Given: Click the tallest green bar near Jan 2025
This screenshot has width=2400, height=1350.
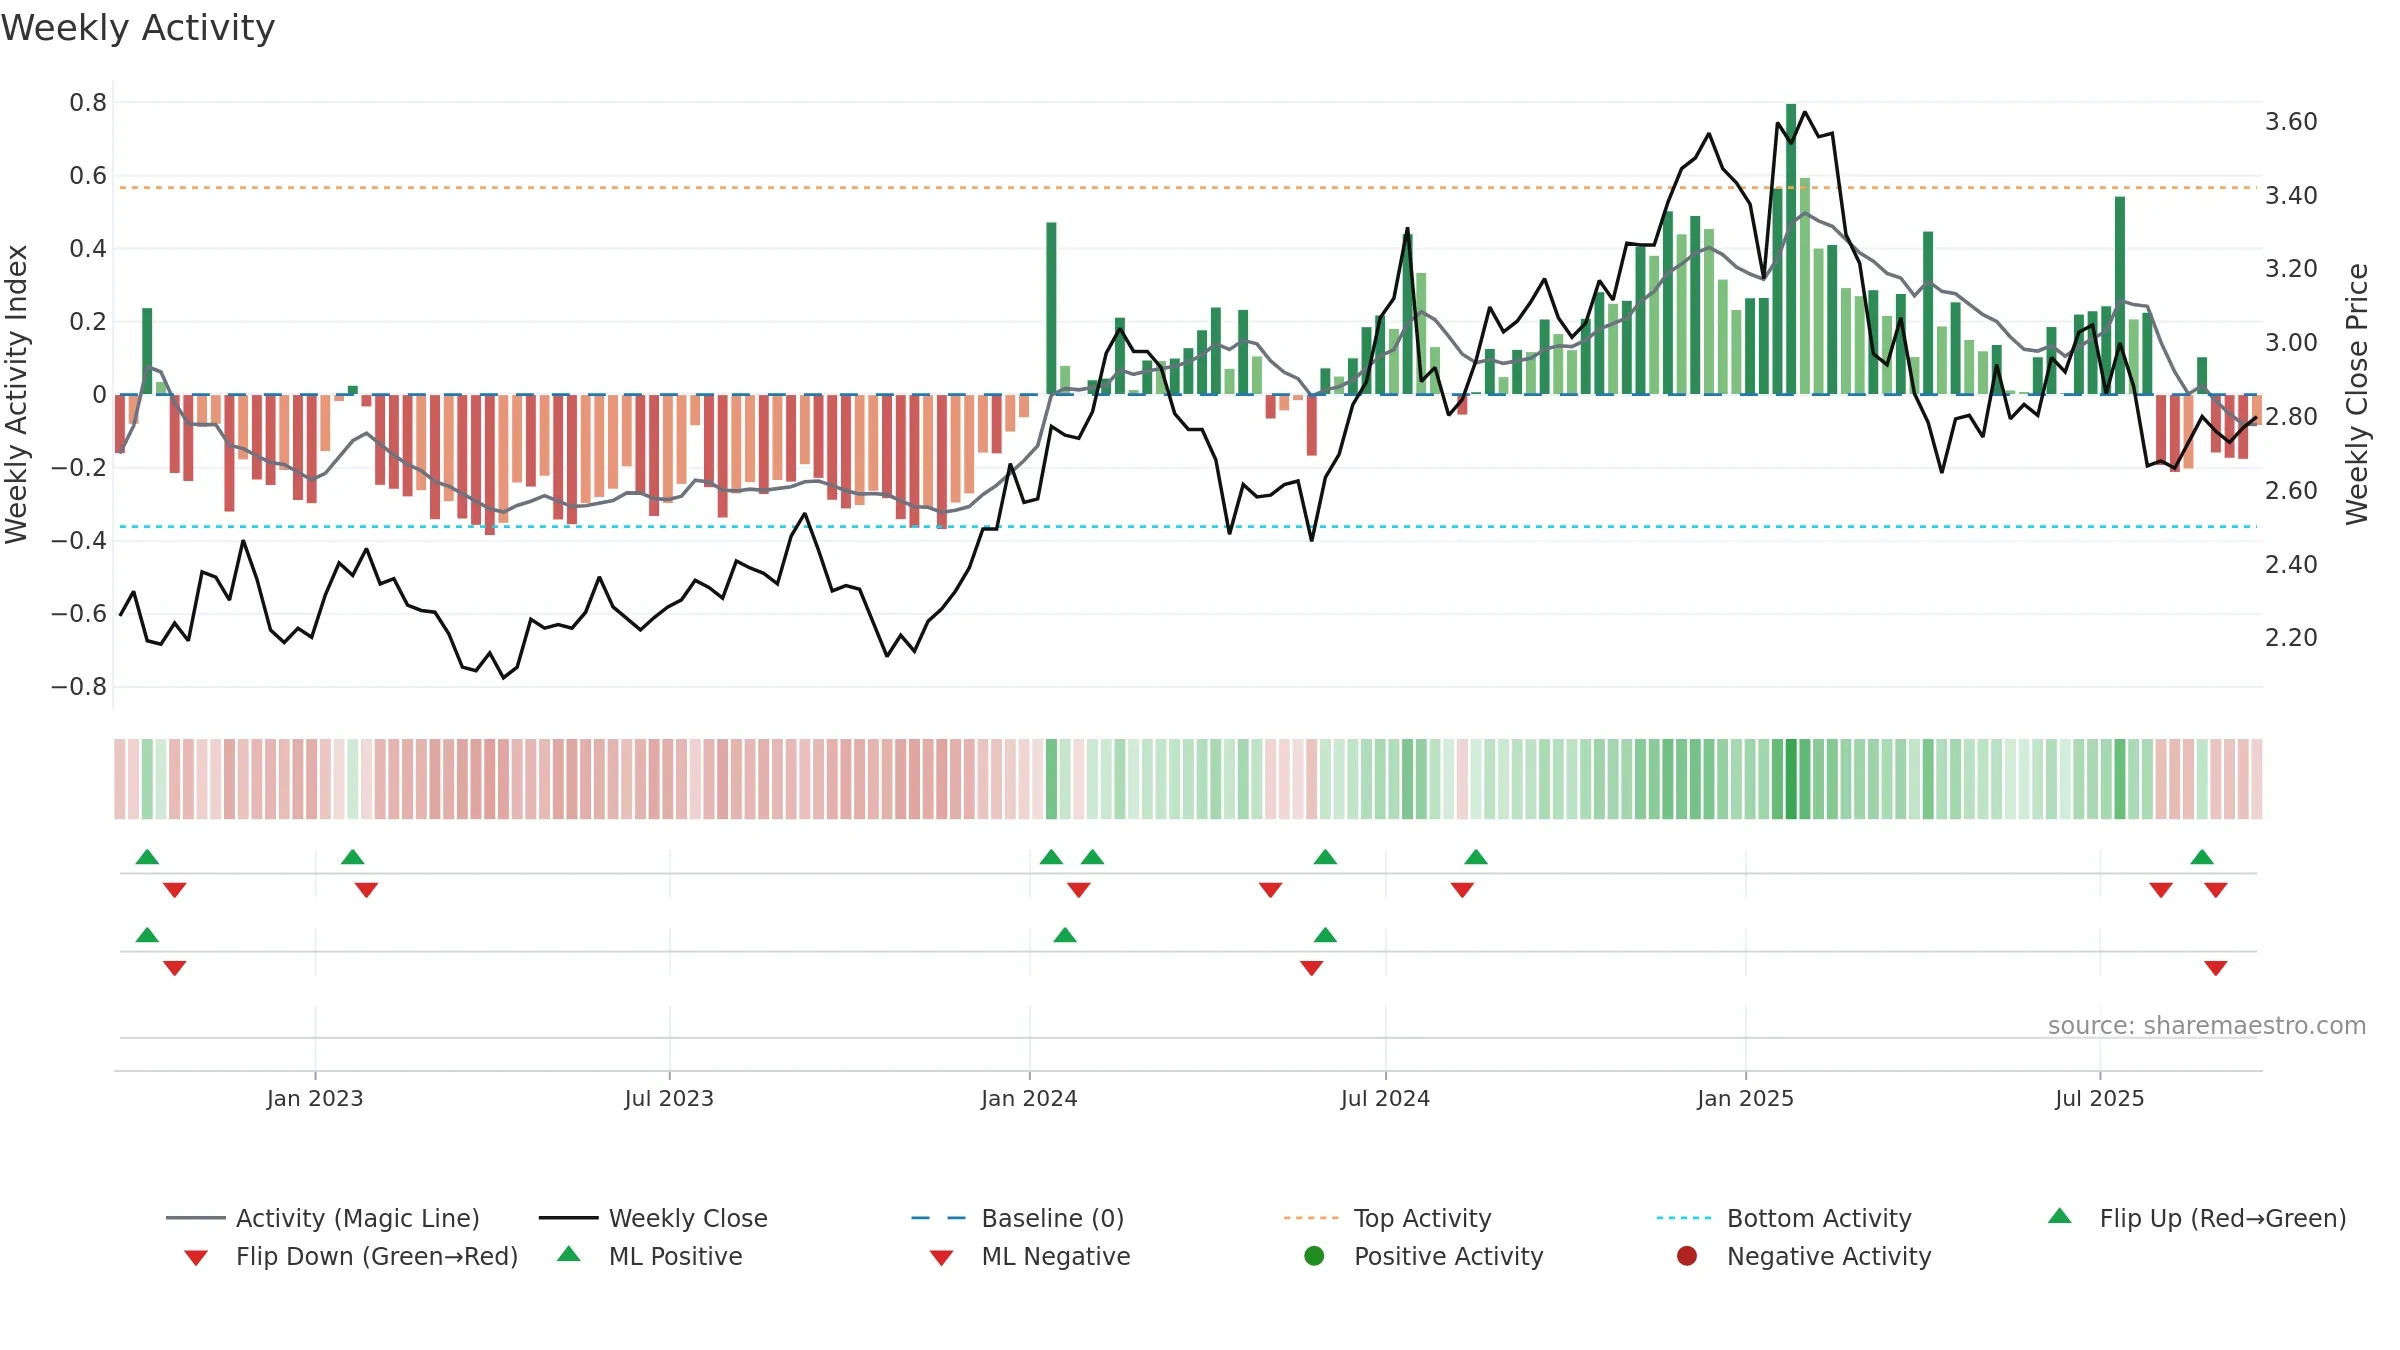Looking at the screenshot, I should pyautogui.click(x=1791, y=249).
